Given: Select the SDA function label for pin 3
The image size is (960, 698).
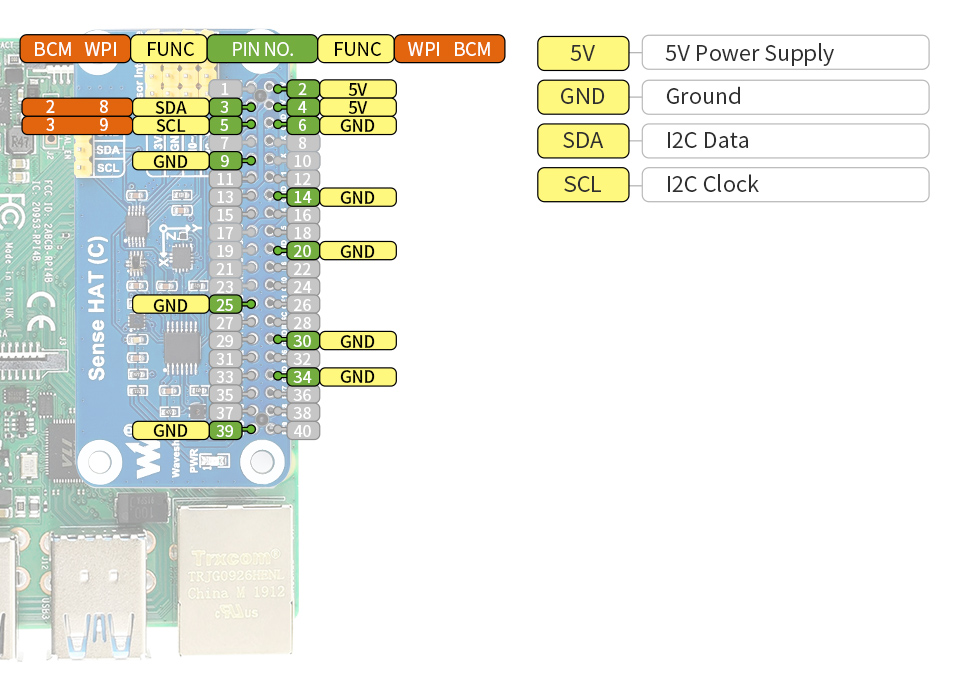Looking at the screenshot, I should (171, 107).
